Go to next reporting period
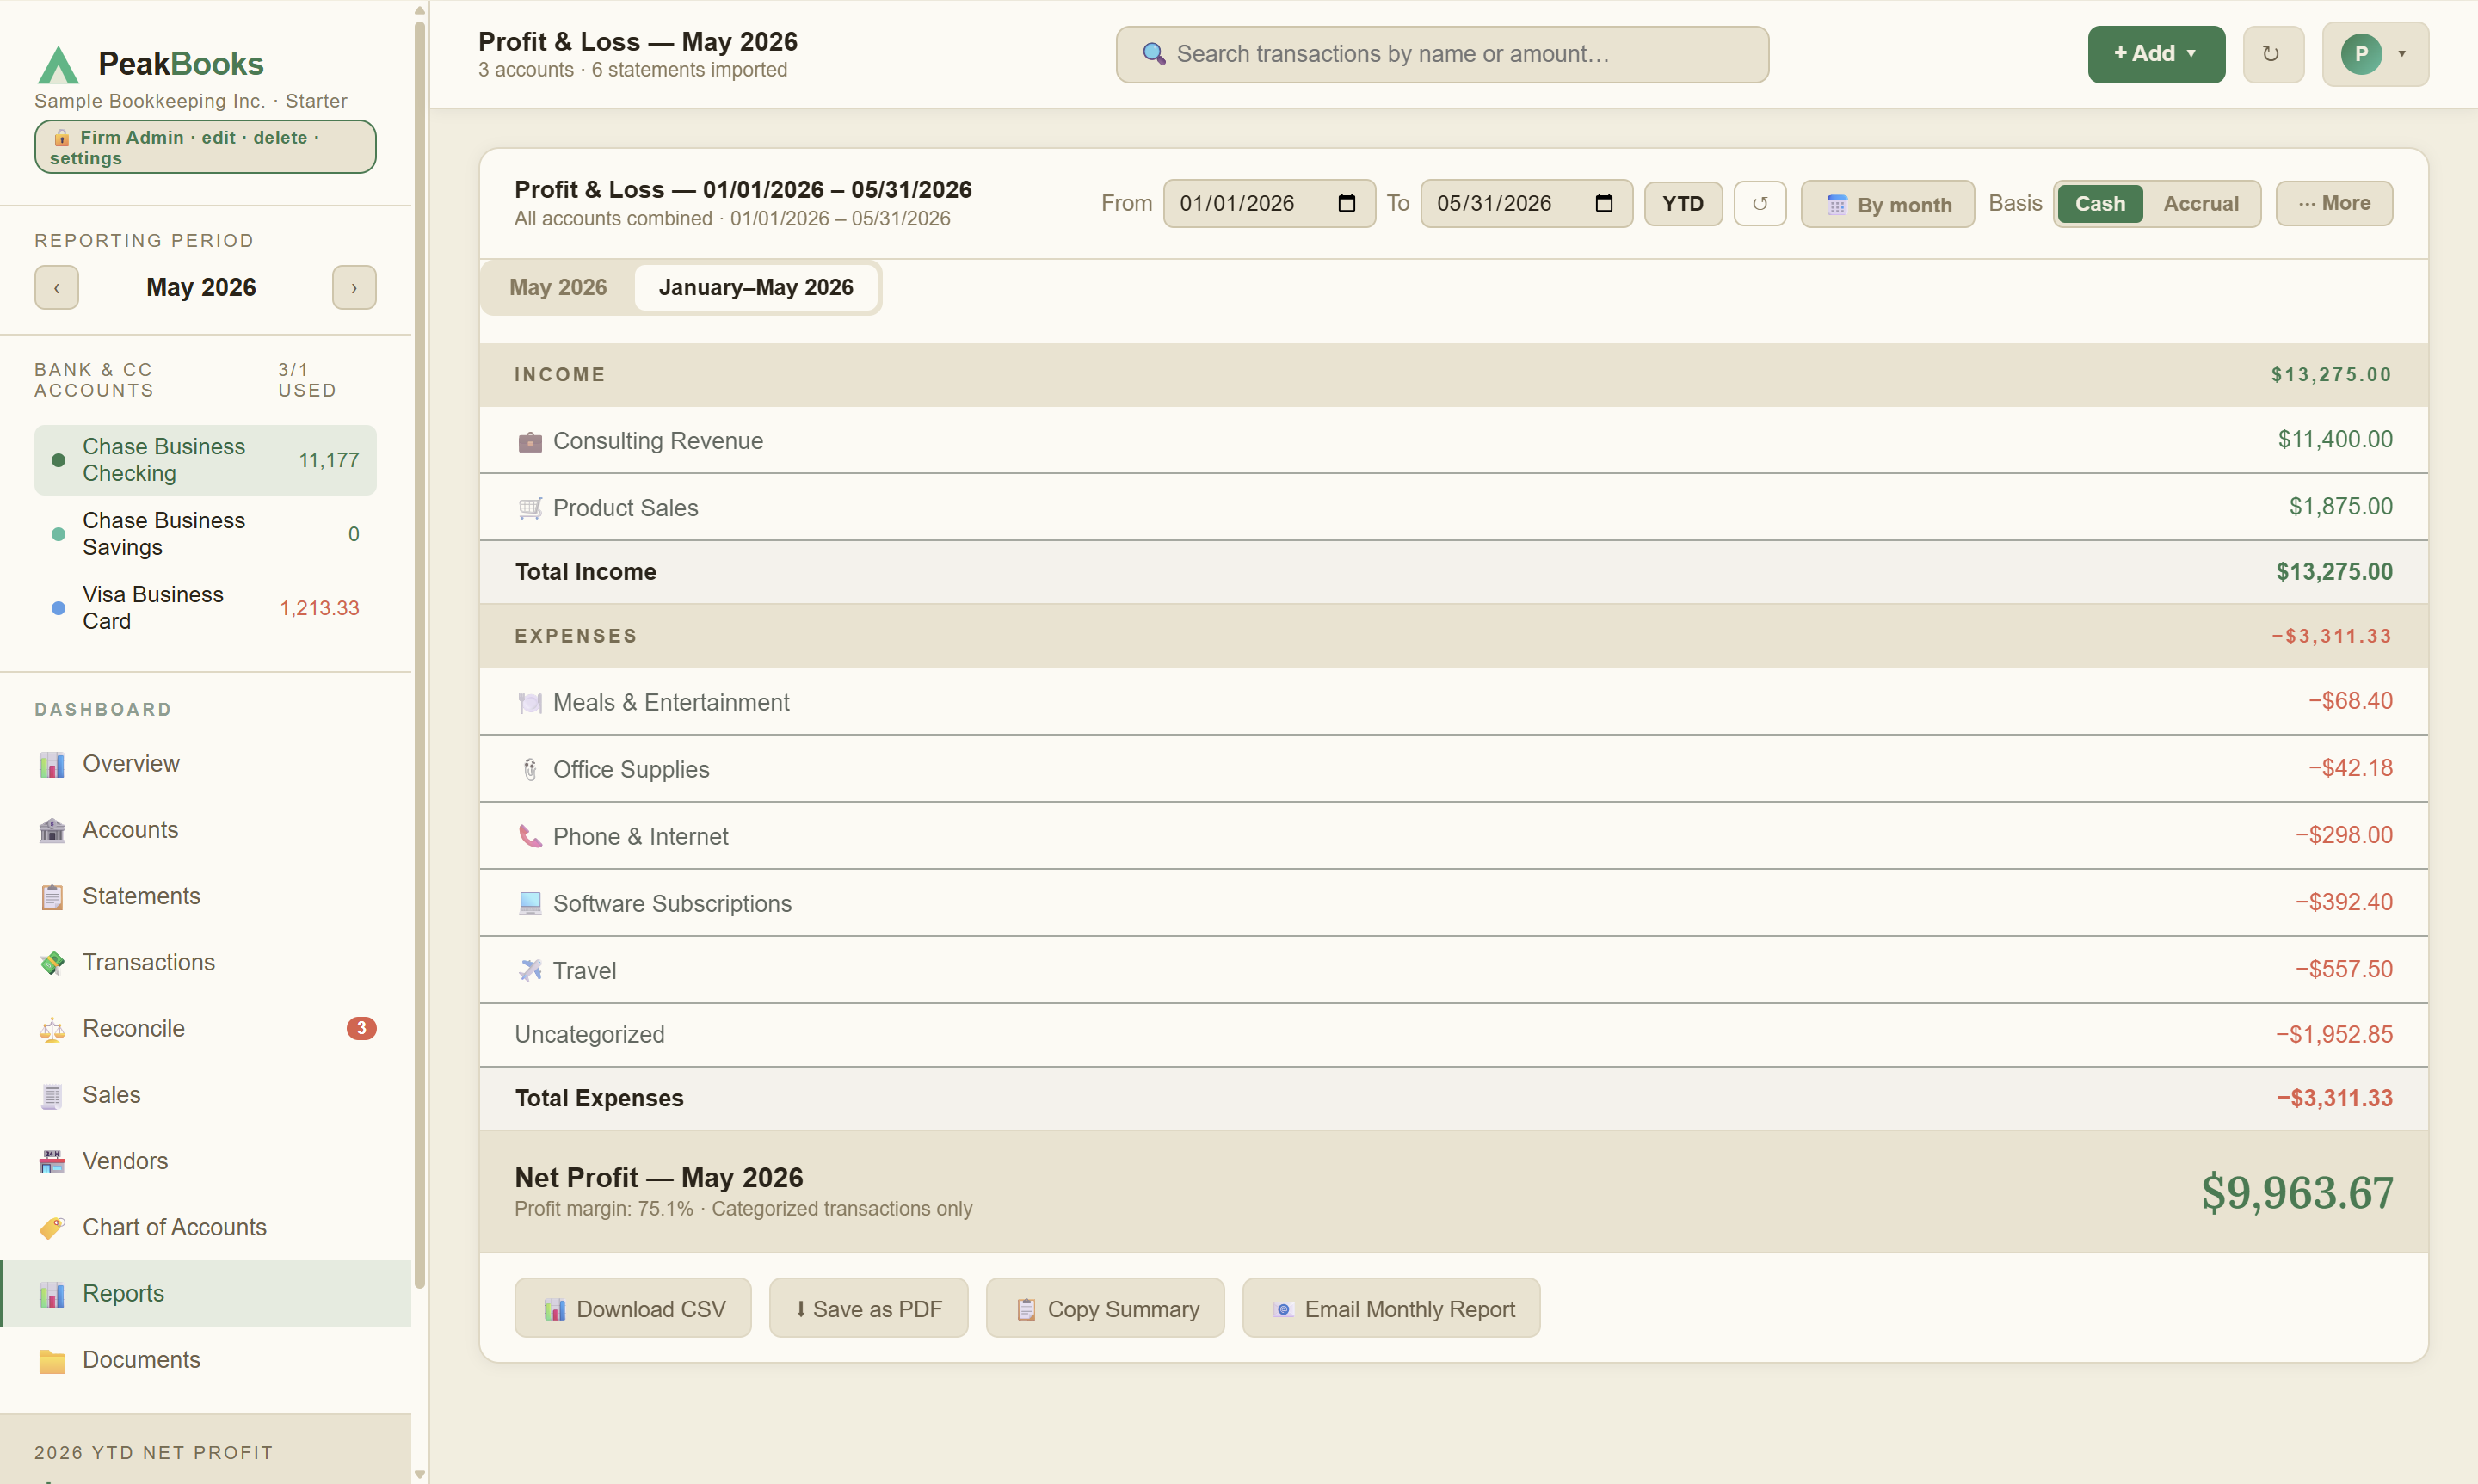2478x1484 pixels. click(354, 288)
